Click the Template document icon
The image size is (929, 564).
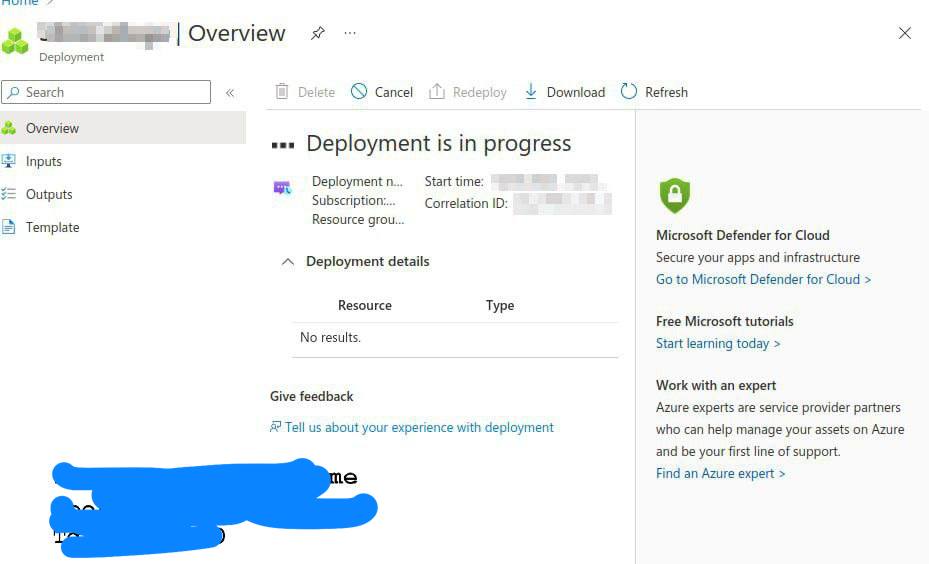(x=8, y=227)
